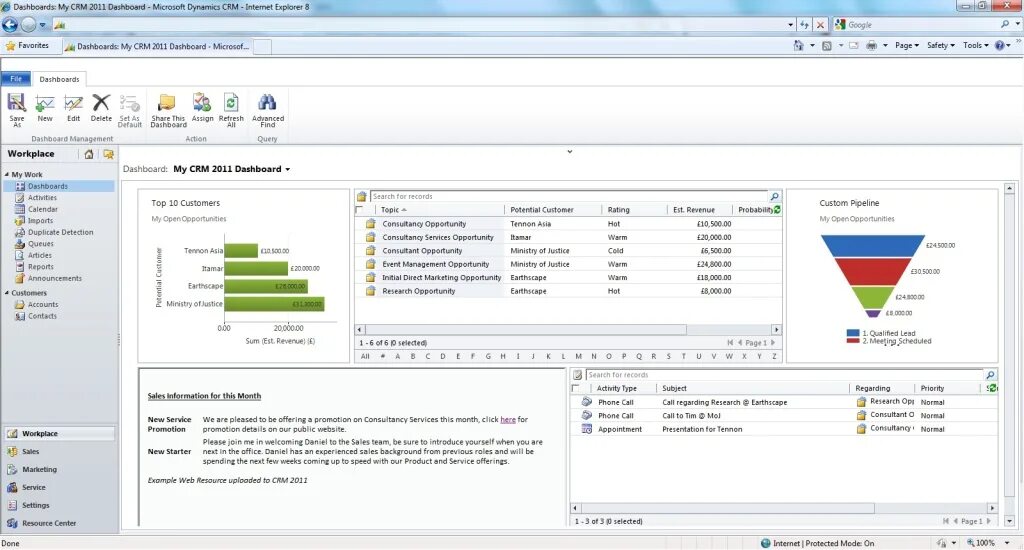Open the Page dropdown menu

tap(906, 46)
